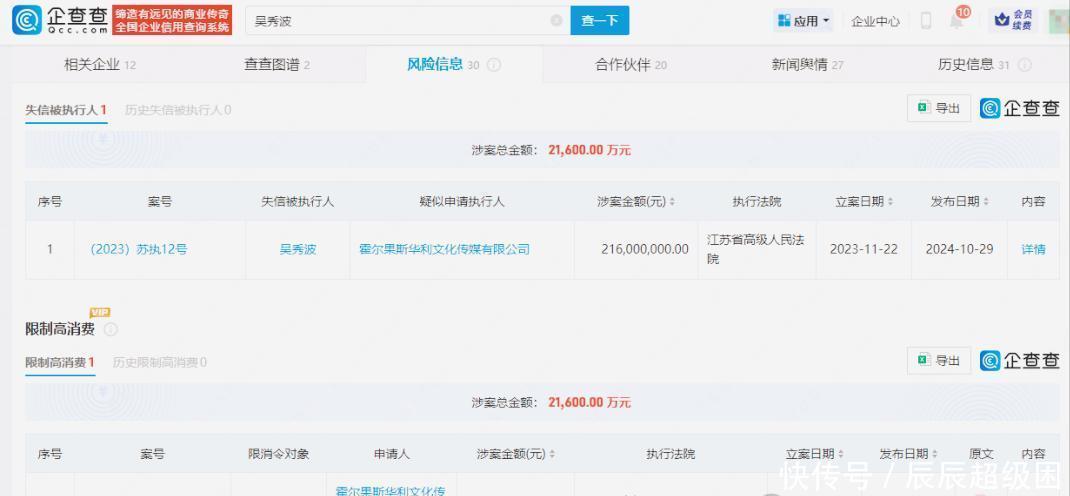Open the mobile app phone icon
The width and height of the screenshot is (1070, 496).
926,21
